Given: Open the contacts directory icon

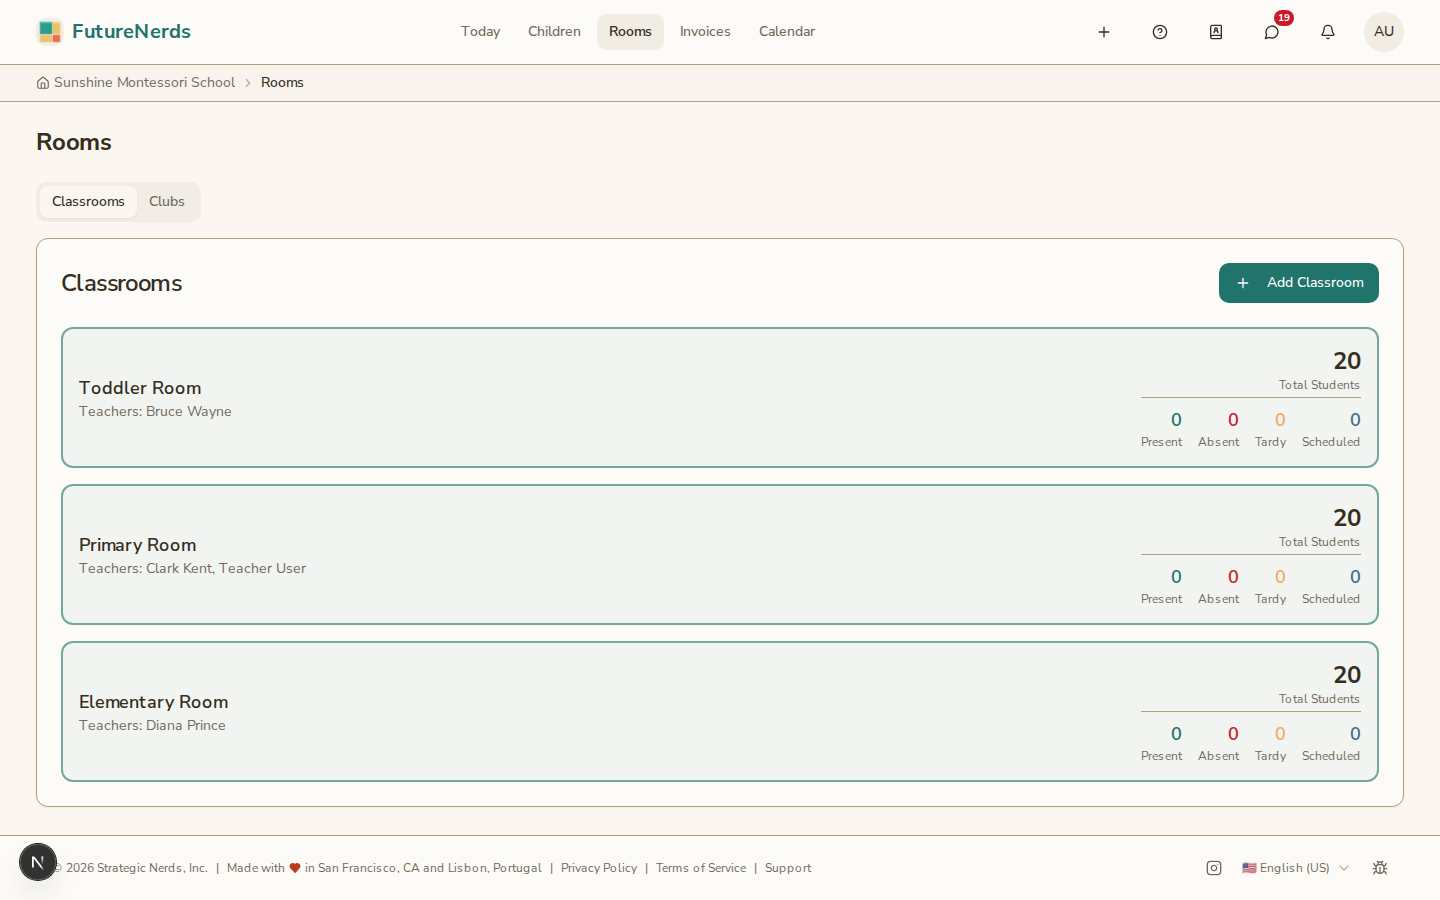Looking at the screenshot, I should point(1216,32).
